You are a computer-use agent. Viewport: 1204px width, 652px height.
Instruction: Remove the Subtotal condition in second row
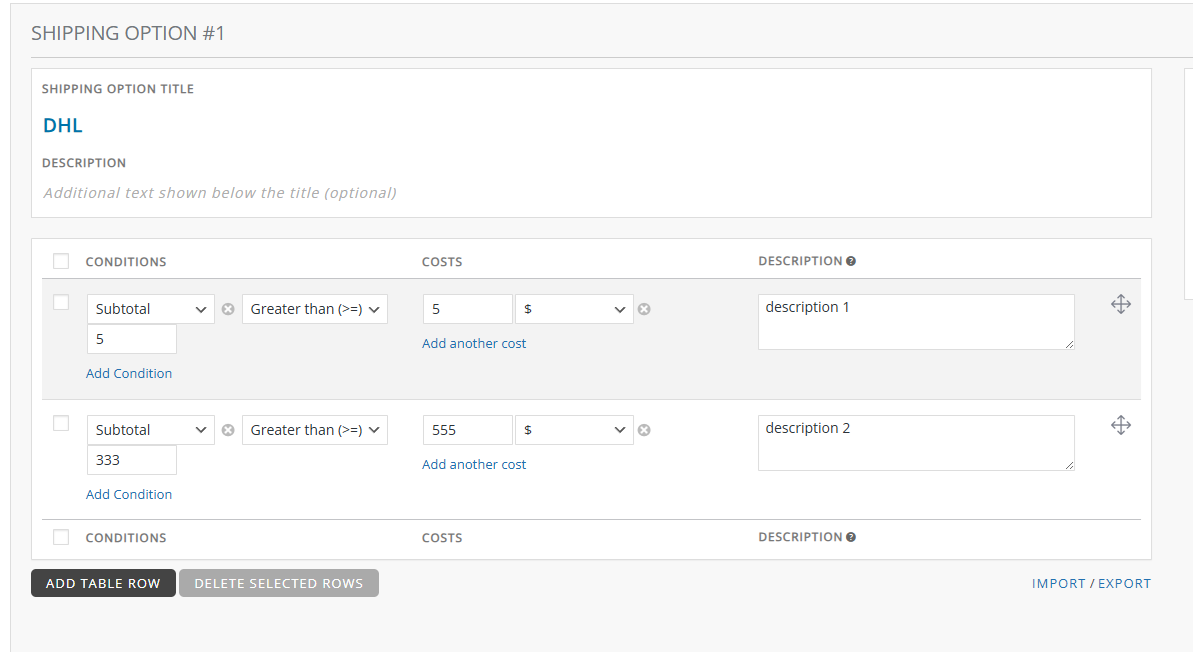click(228, 431)
